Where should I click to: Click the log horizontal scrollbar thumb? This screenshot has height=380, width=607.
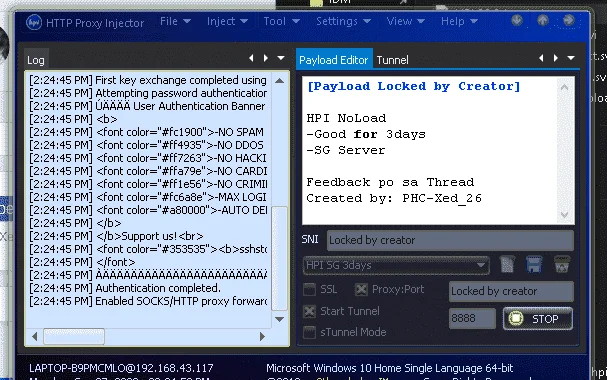(74, 336)
